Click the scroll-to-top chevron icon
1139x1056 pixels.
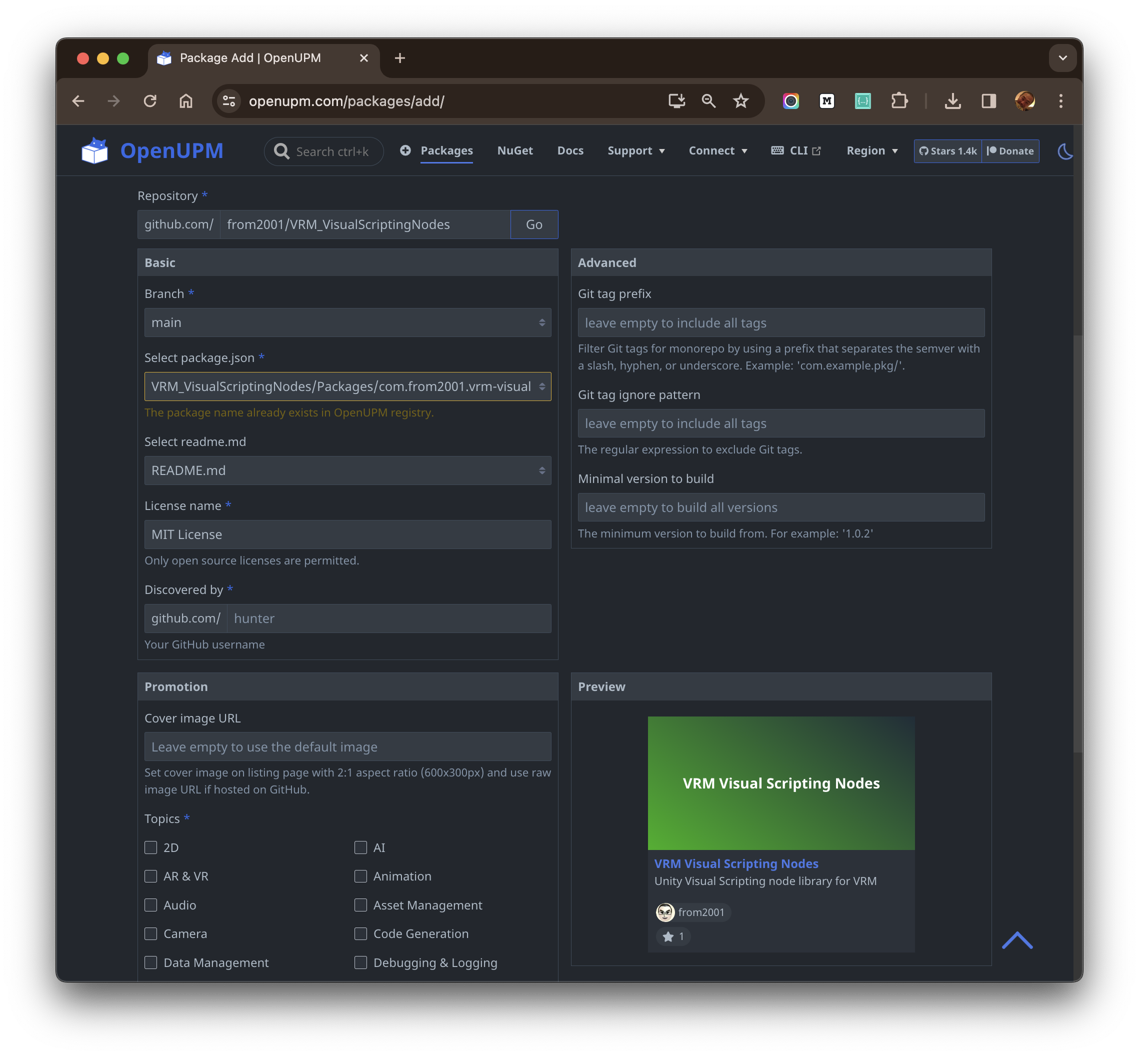pos(1017,940)
